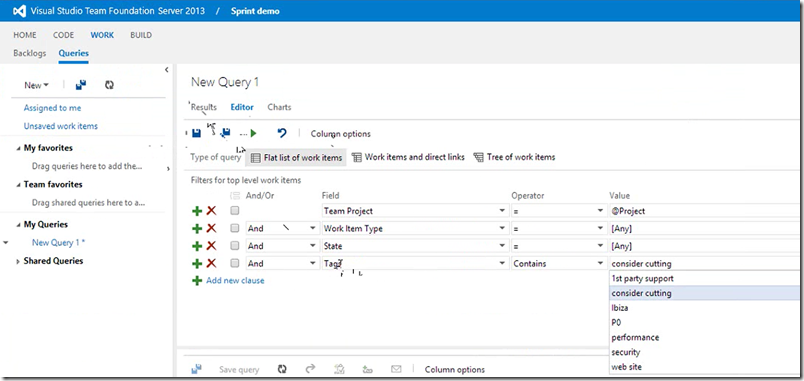Viewport: 804px width, 381px height.
Task: Remove the Tags clause with red X
Action: 211,263
